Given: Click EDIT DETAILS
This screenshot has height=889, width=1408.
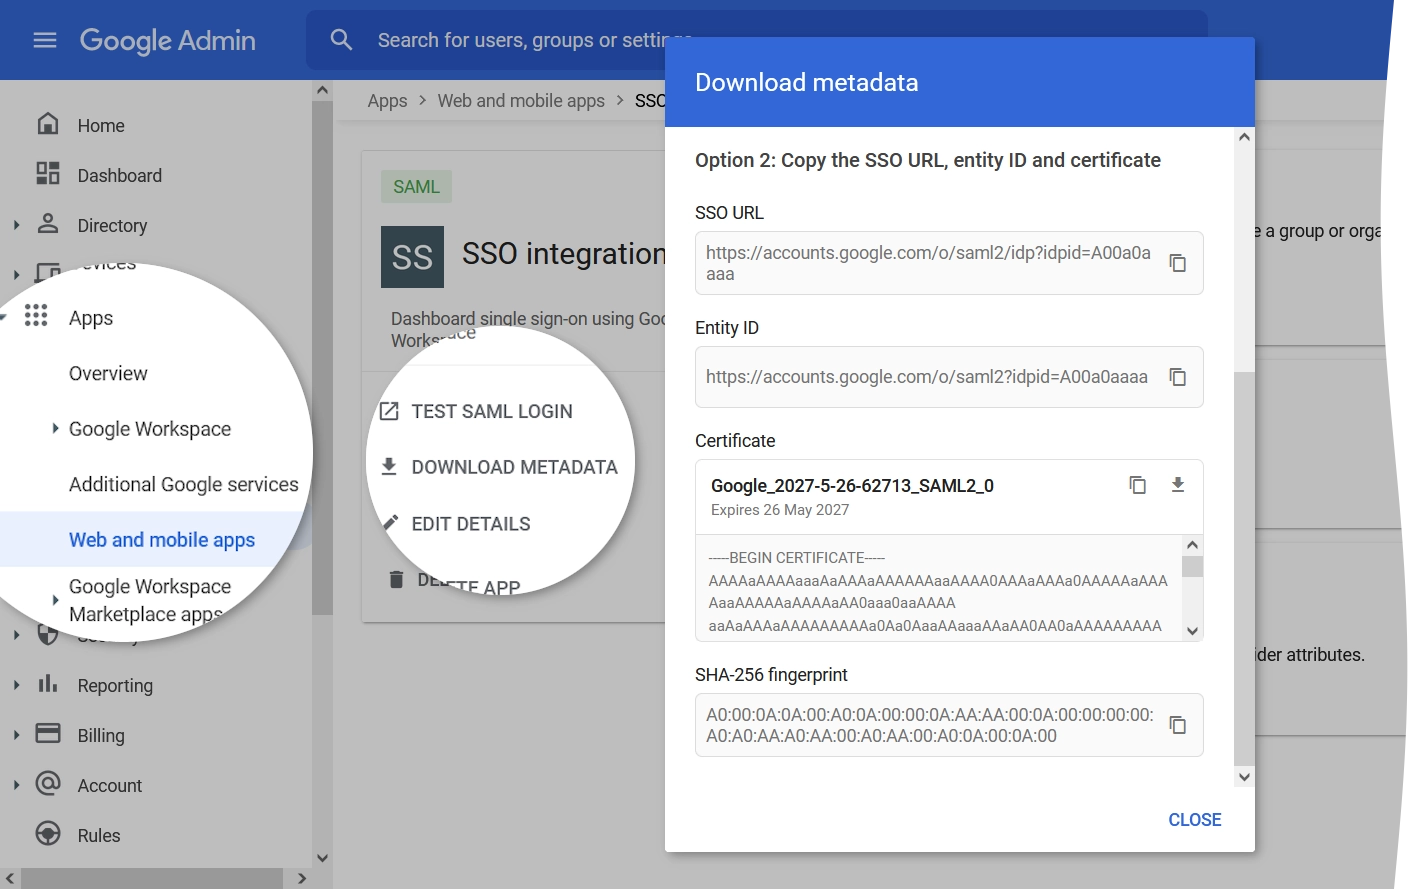Looking at the screenshot, I should [x=471, y=524].
